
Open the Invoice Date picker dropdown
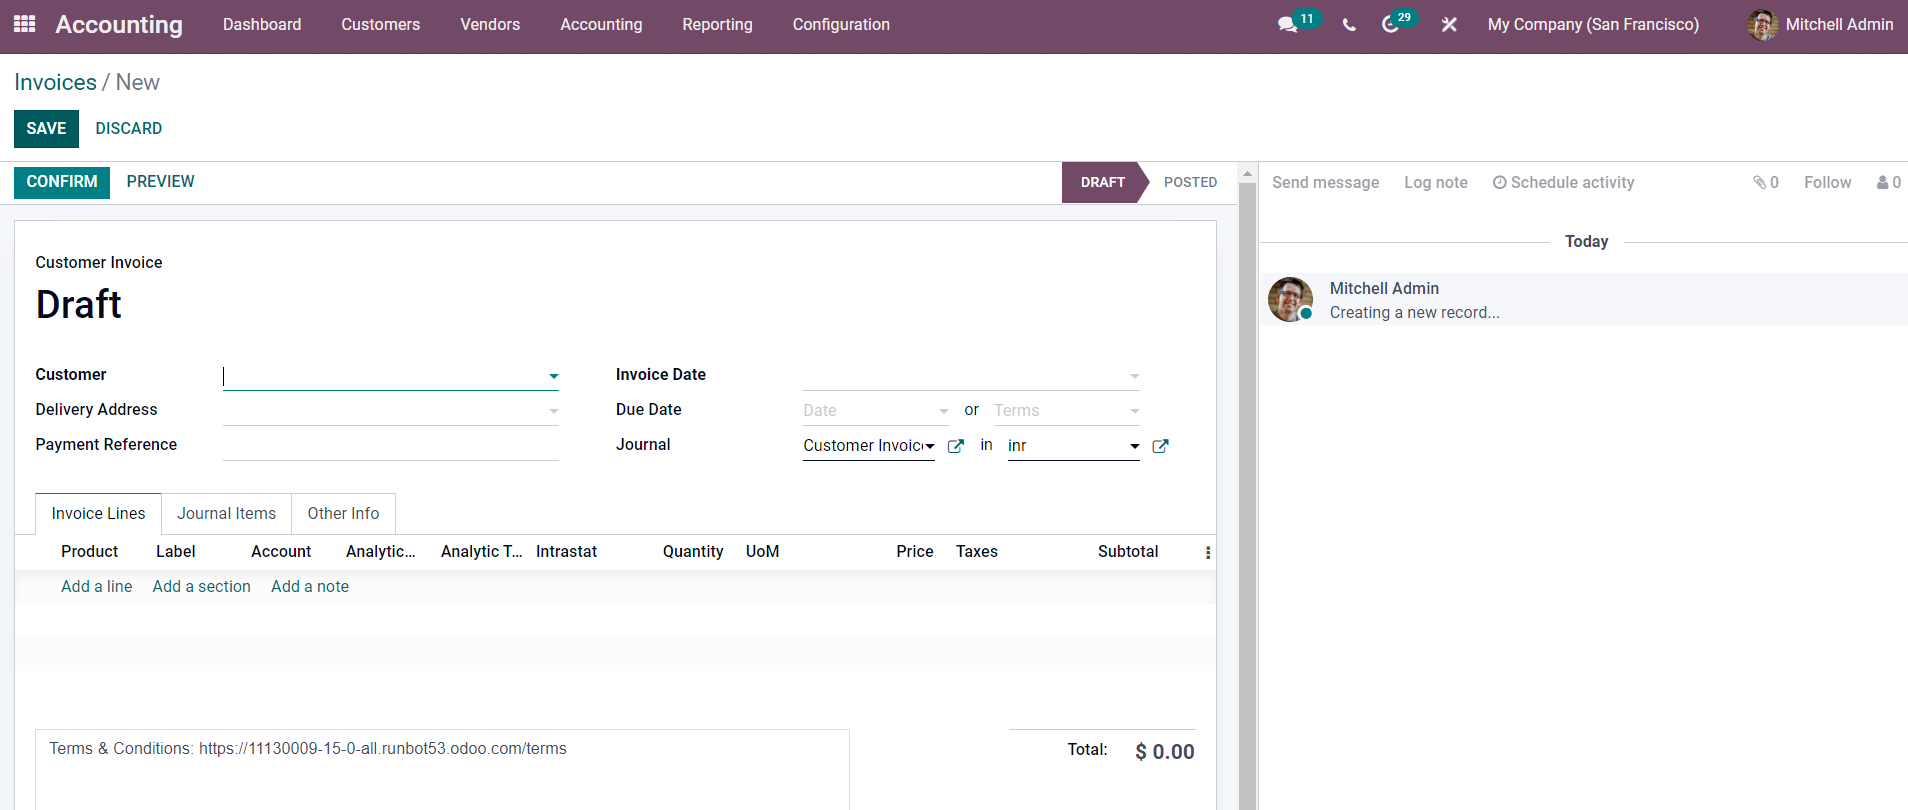(1134, 376)
